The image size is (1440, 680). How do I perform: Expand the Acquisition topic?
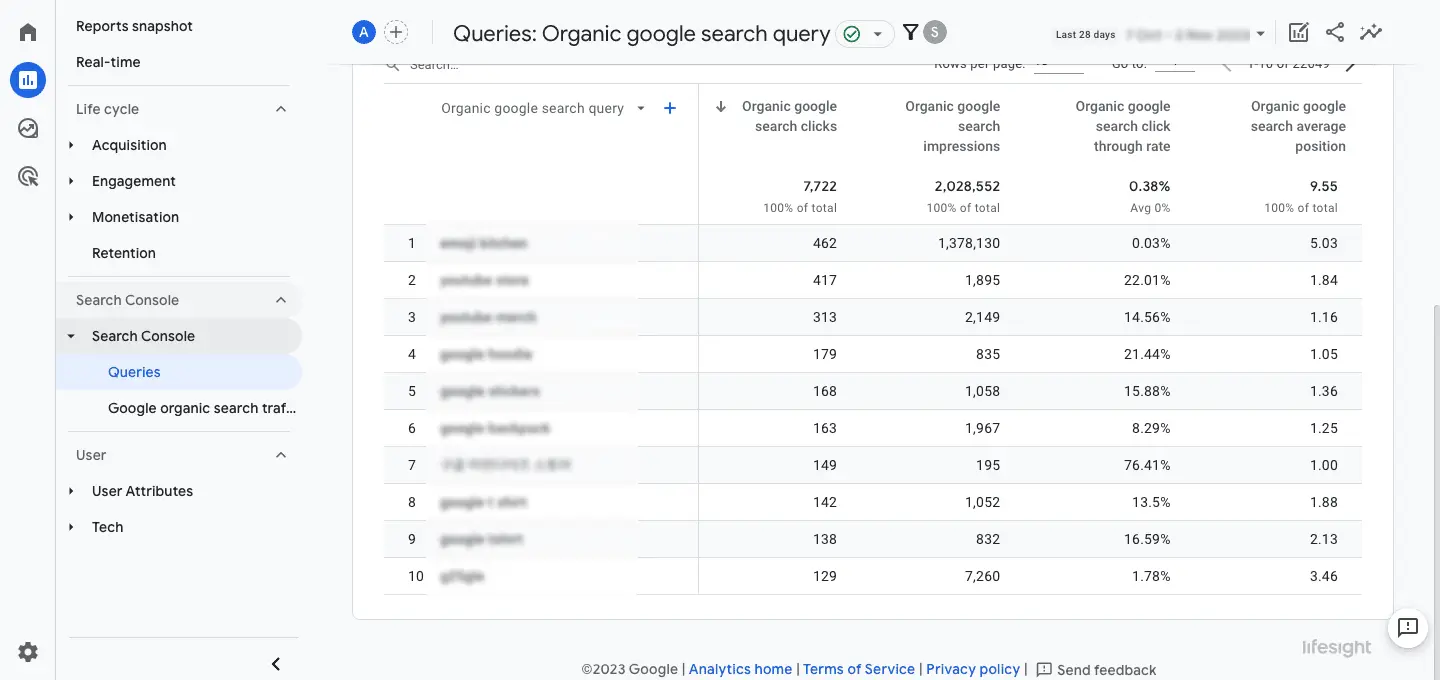coord(71,145)
